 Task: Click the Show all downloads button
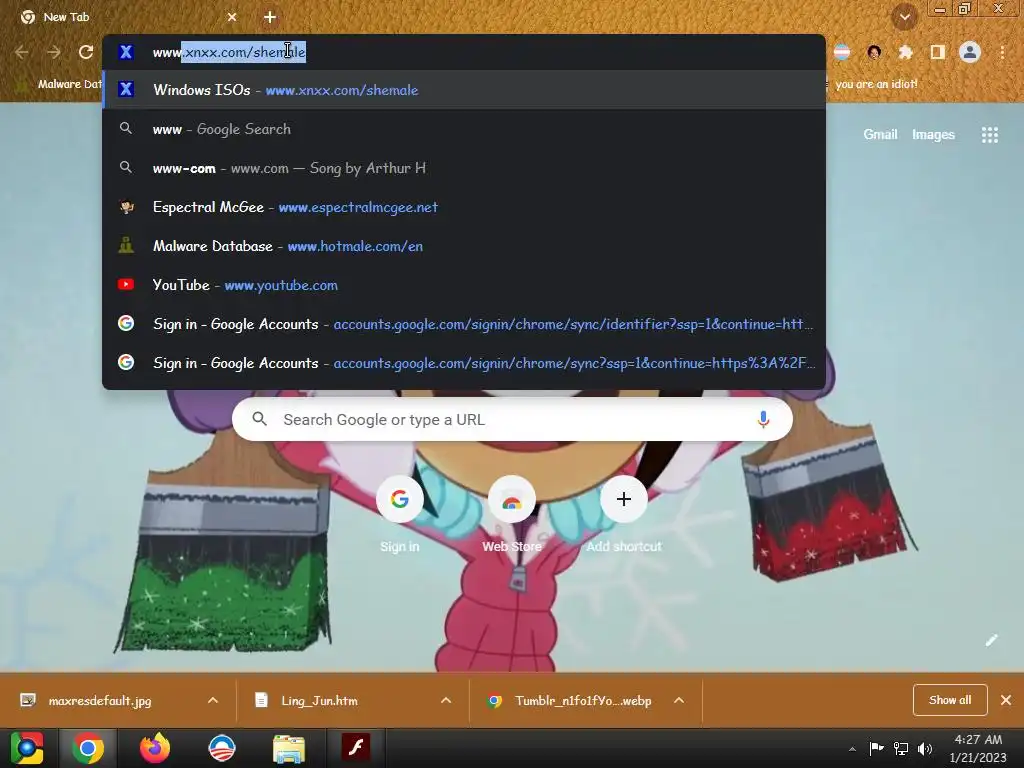950,700
